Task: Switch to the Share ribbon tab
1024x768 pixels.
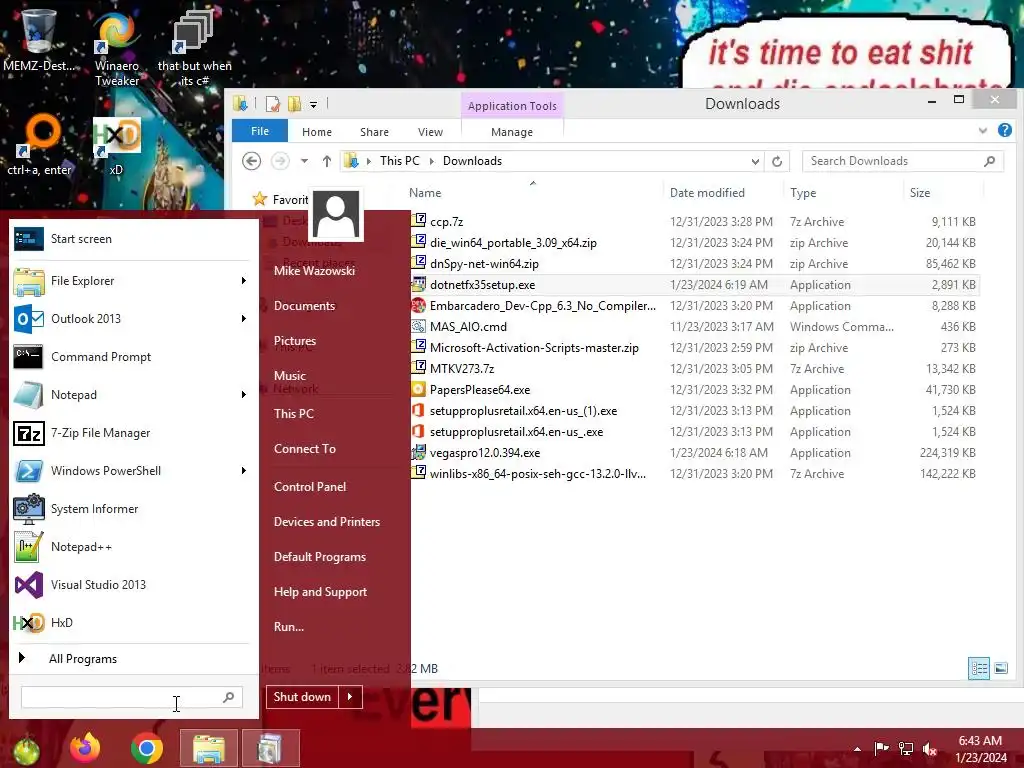Action: 374,132
